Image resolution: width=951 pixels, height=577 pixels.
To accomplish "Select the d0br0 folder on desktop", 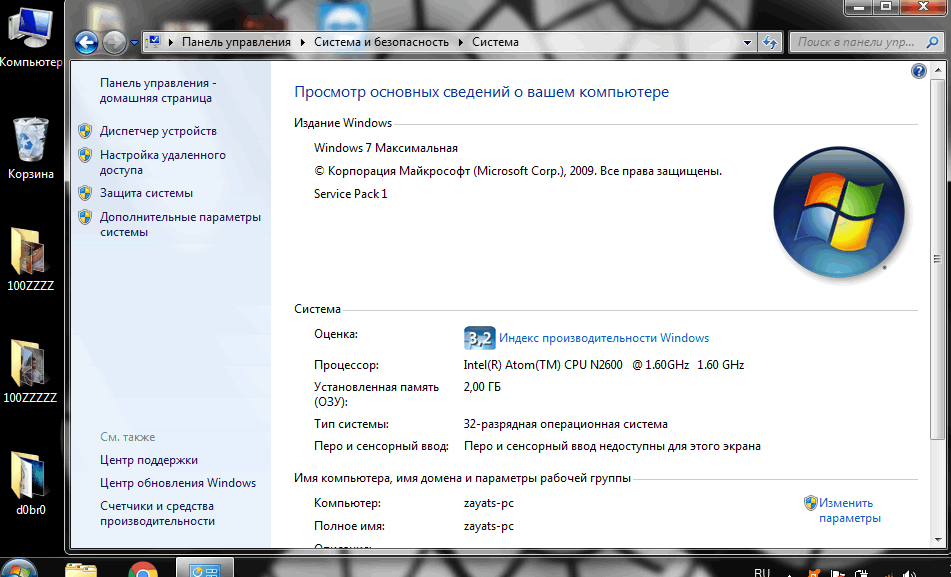I will (x=30, y=484).
